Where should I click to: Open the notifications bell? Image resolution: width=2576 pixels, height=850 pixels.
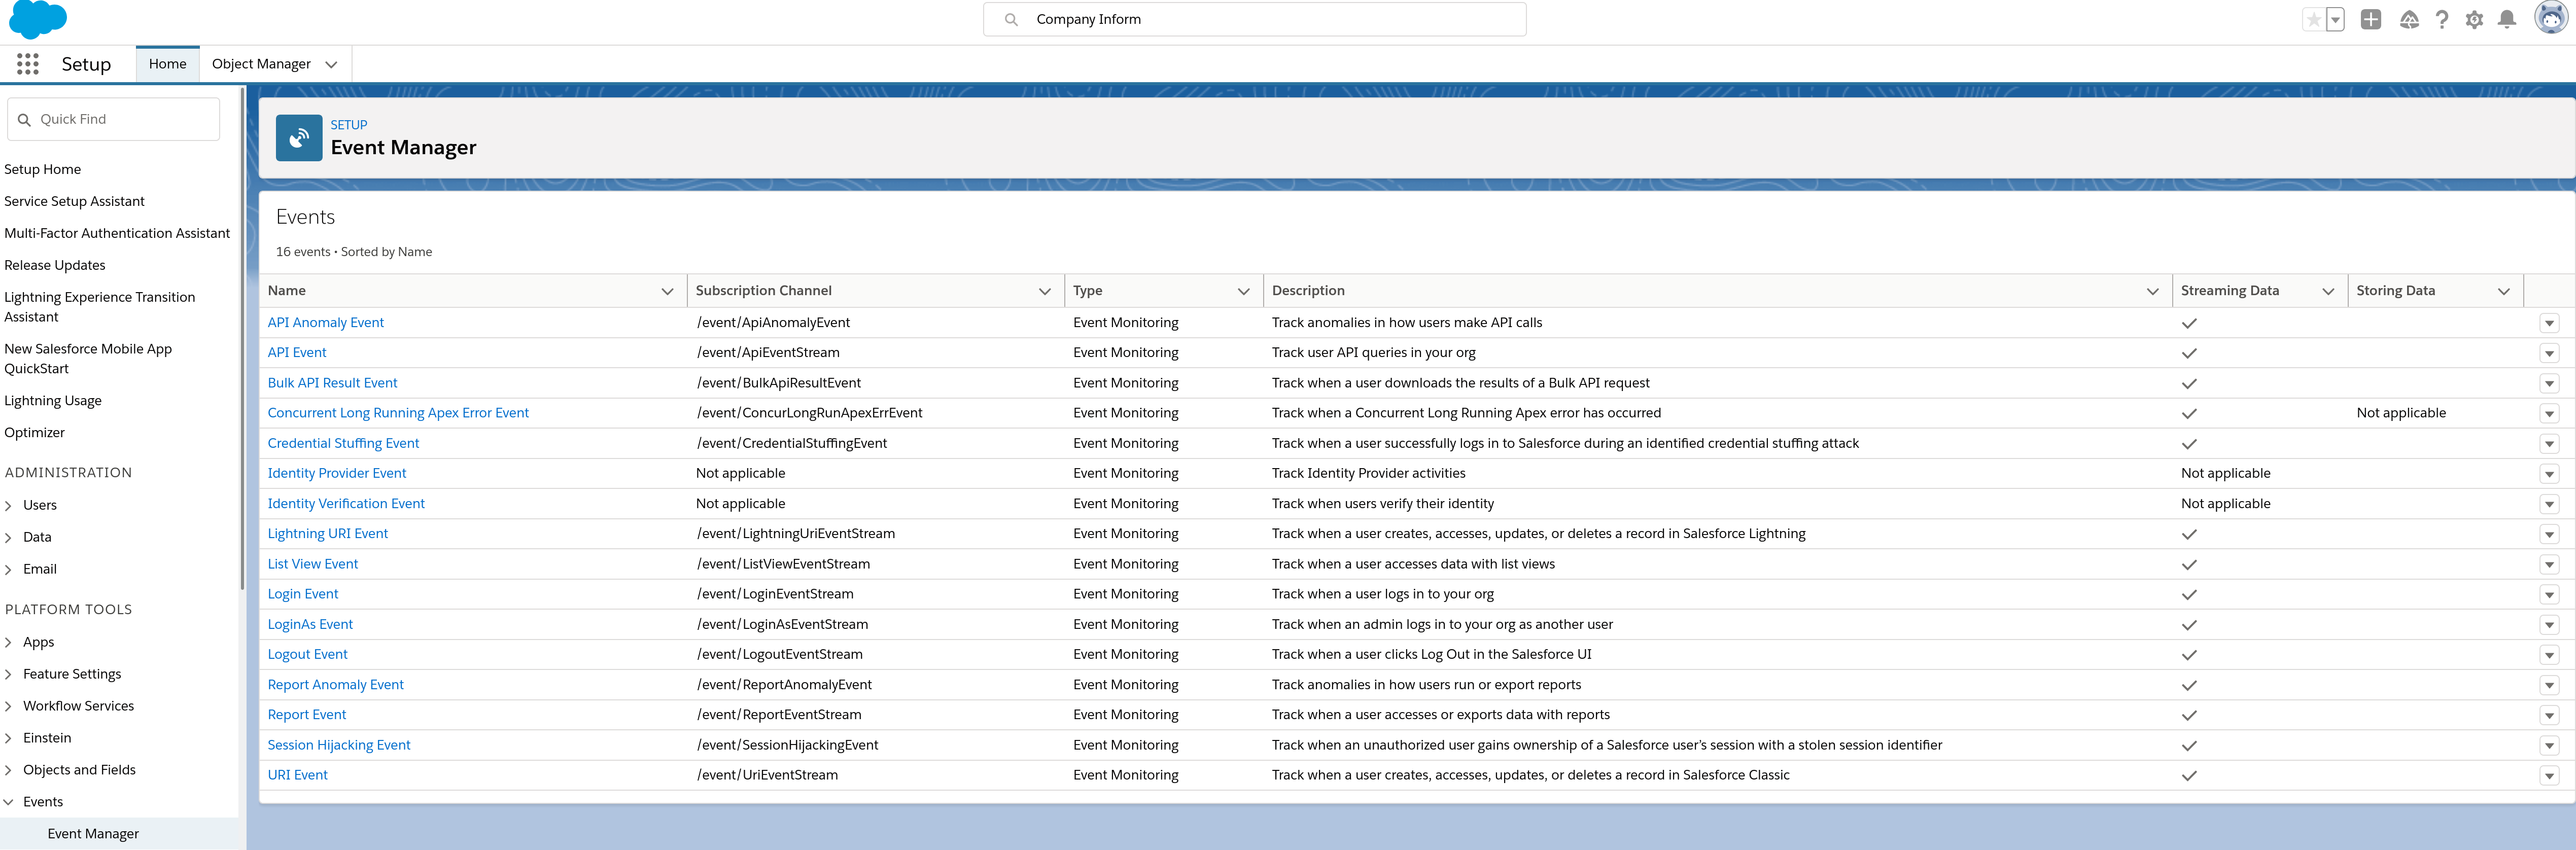tap(2507, 20)
